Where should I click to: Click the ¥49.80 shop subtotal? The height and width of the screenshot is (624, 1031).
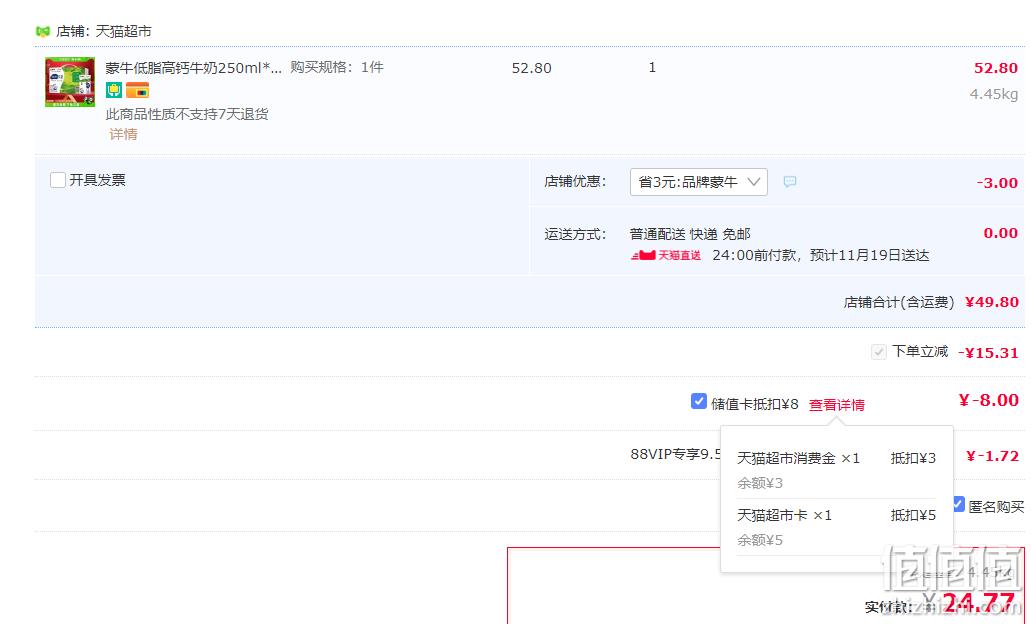(992, 302)
